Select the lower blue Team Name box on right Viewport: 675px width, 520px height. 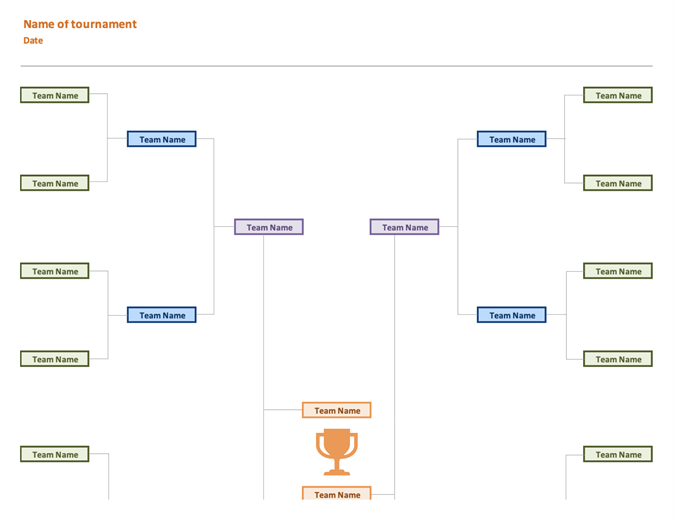[512, 315]
